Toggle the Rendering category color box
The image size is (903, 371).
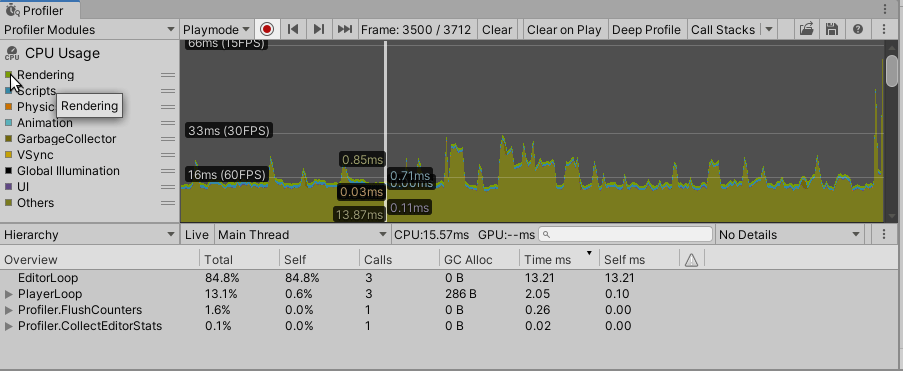coord(8,75)
